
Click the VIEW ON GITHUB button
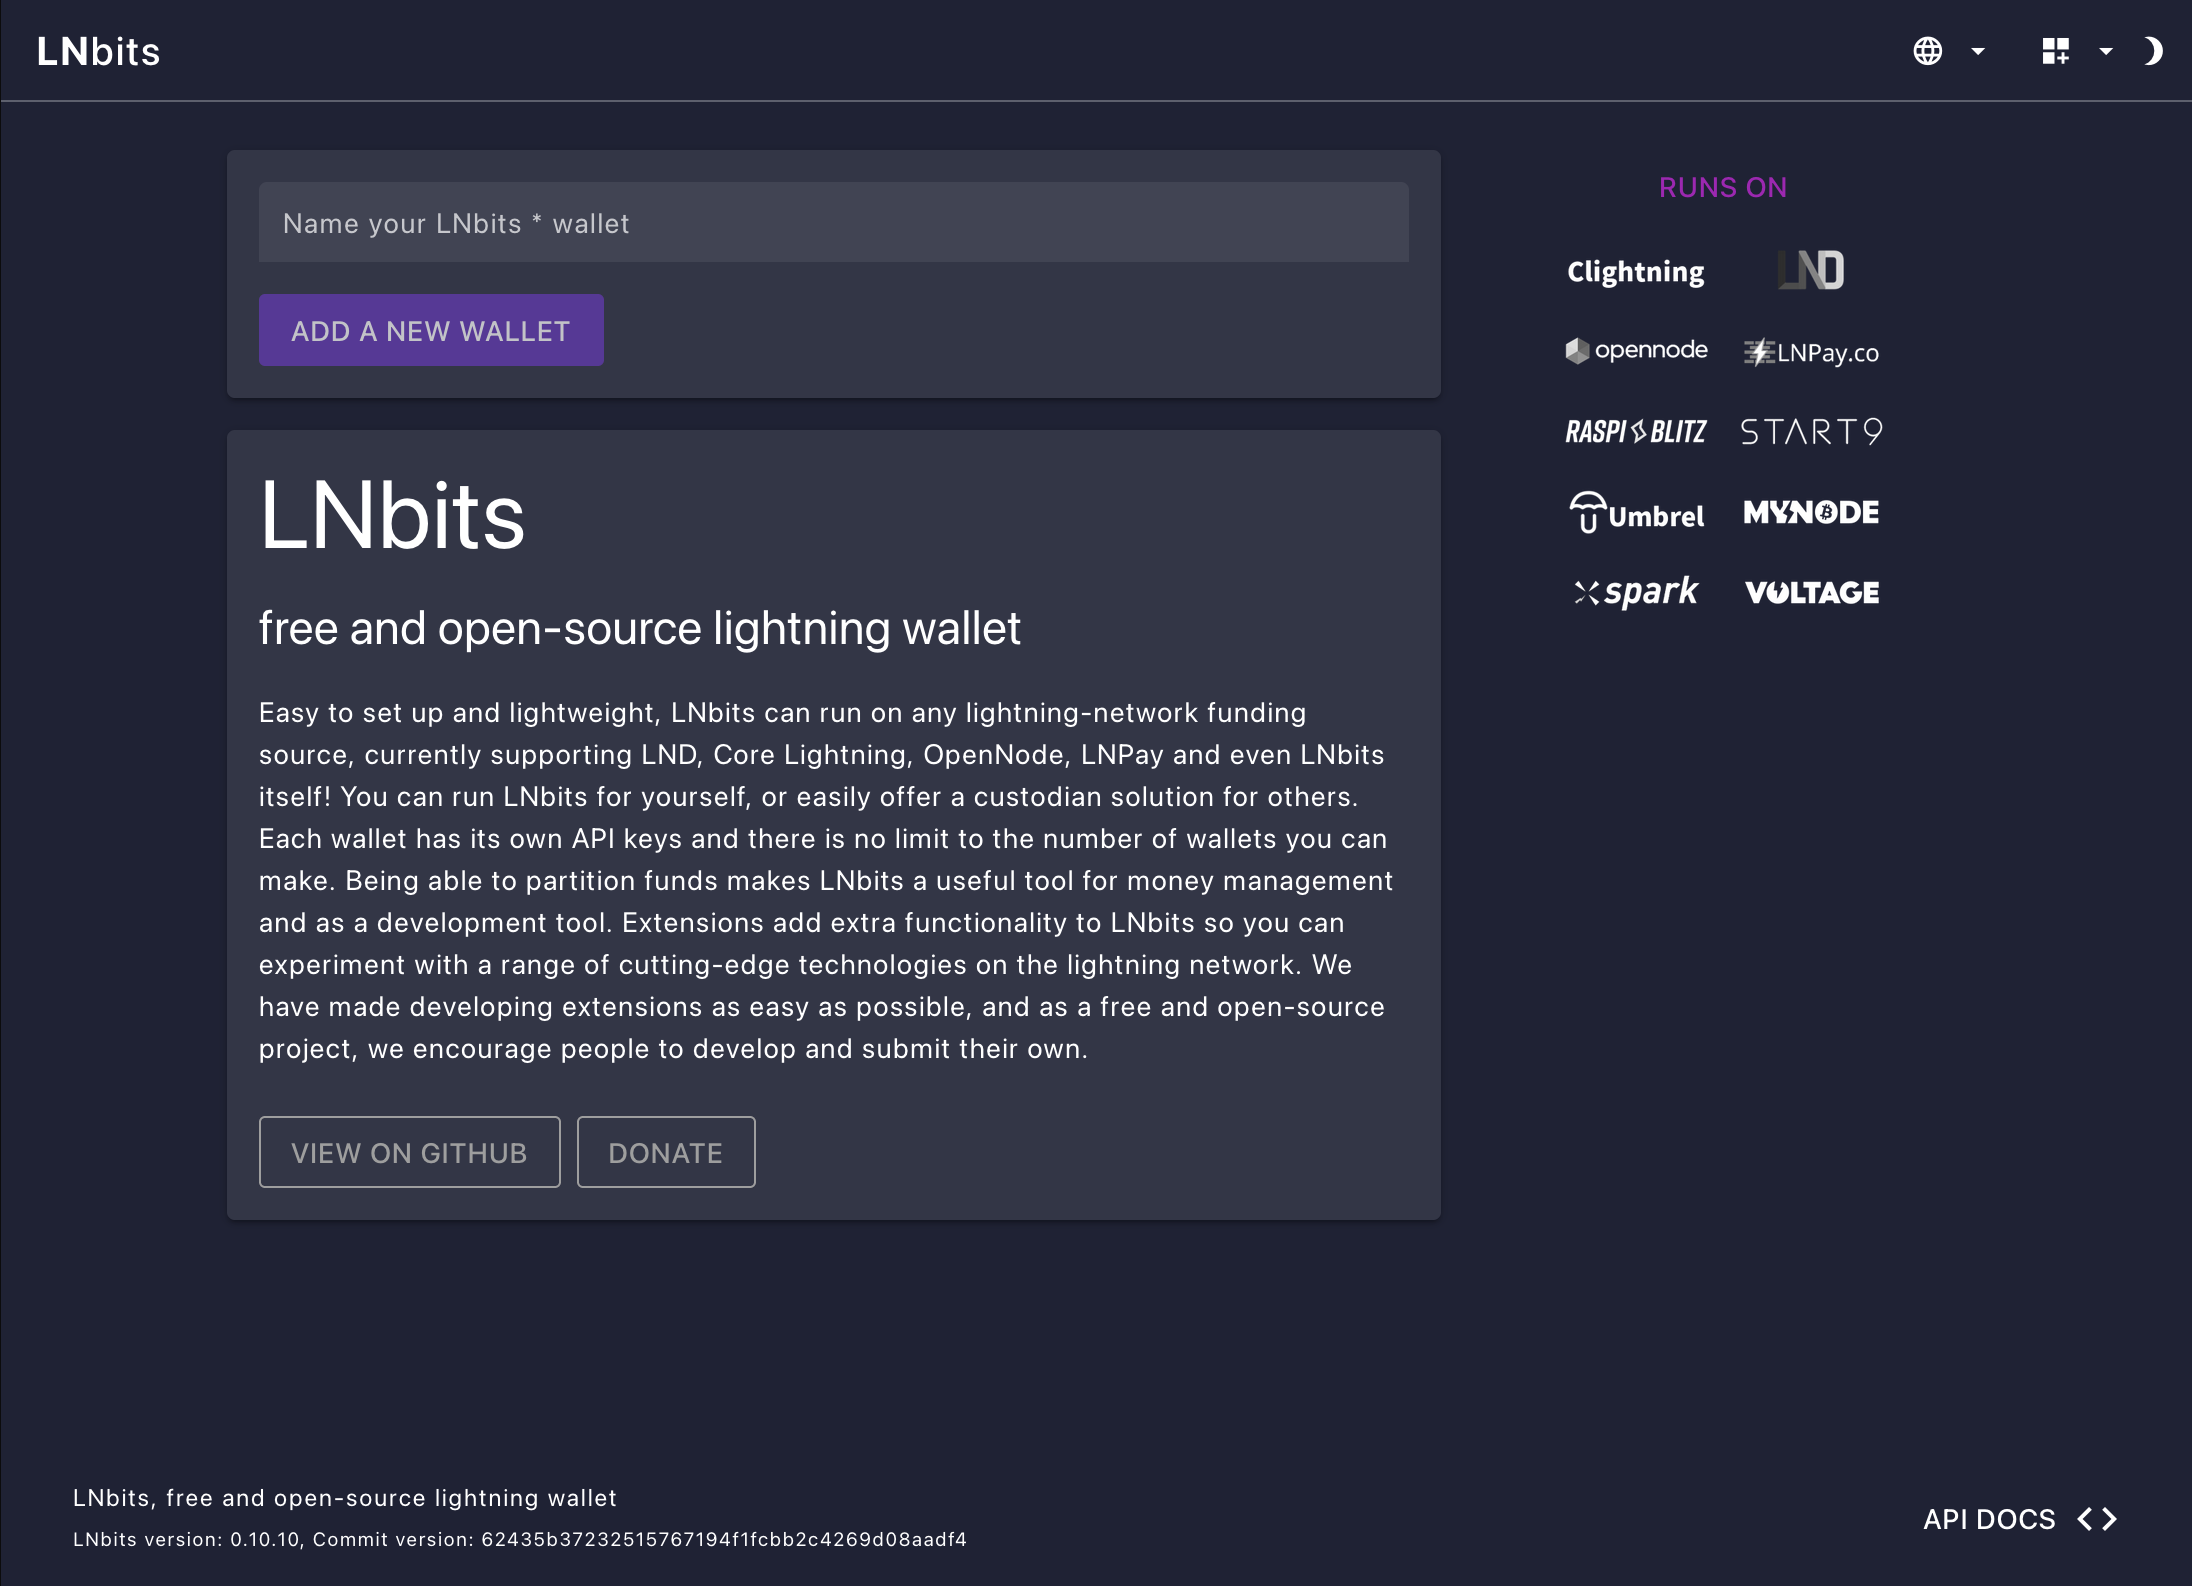pos(409,1152)
